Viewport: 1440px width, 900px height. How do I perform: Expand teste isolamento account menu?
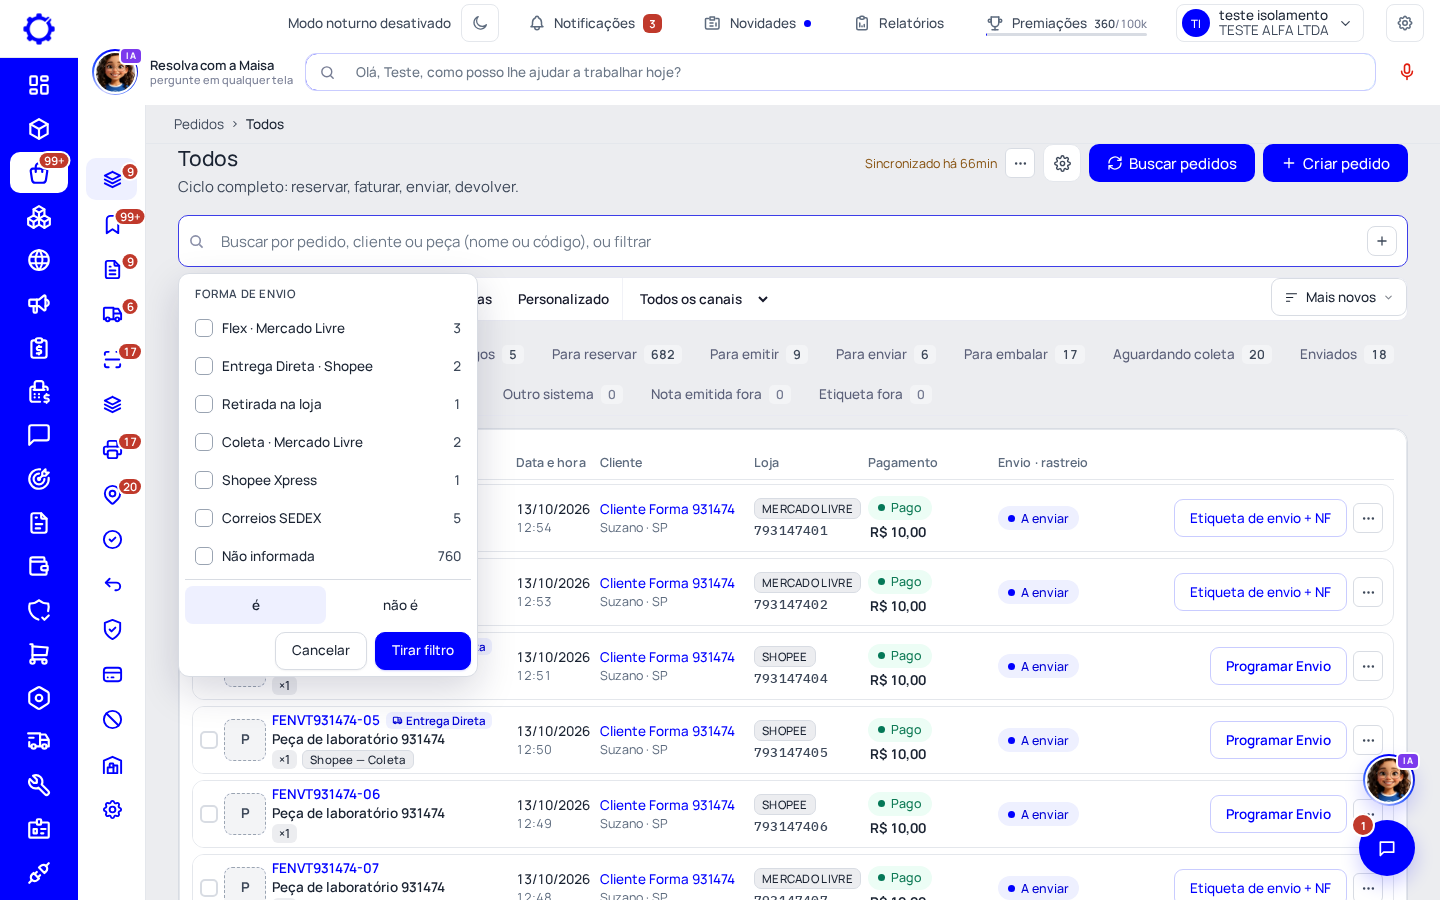coord(1270,23)
